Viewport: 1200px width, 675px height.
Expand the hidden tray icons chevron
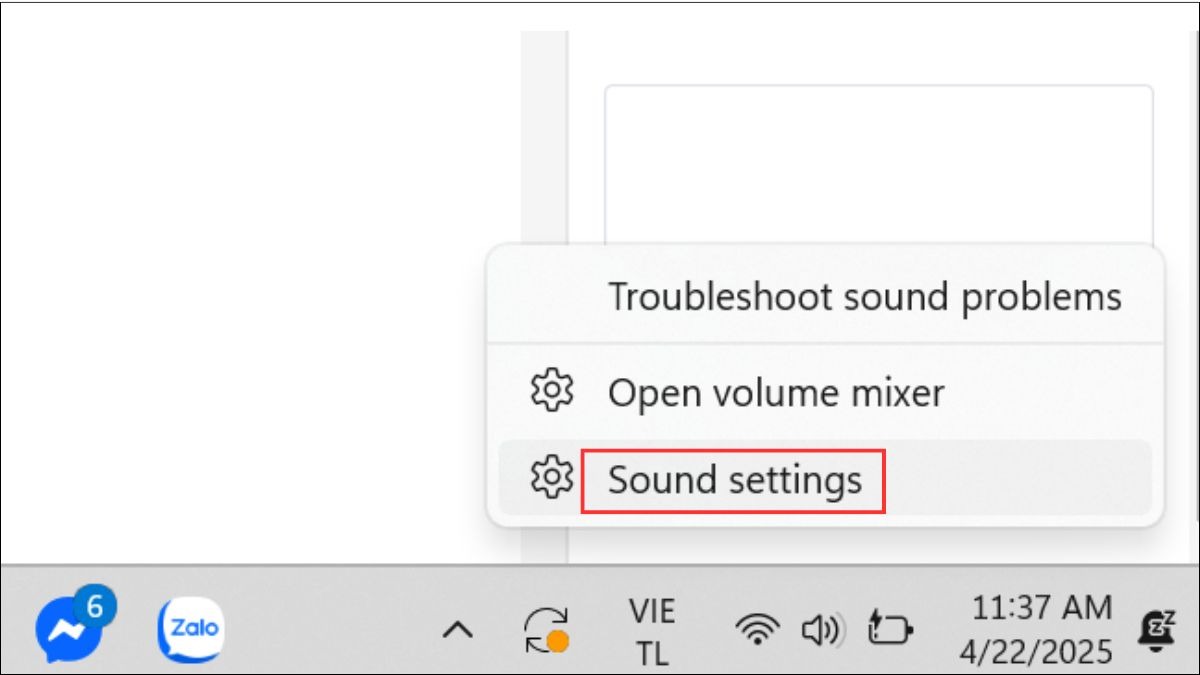click(x=457, y=630)
